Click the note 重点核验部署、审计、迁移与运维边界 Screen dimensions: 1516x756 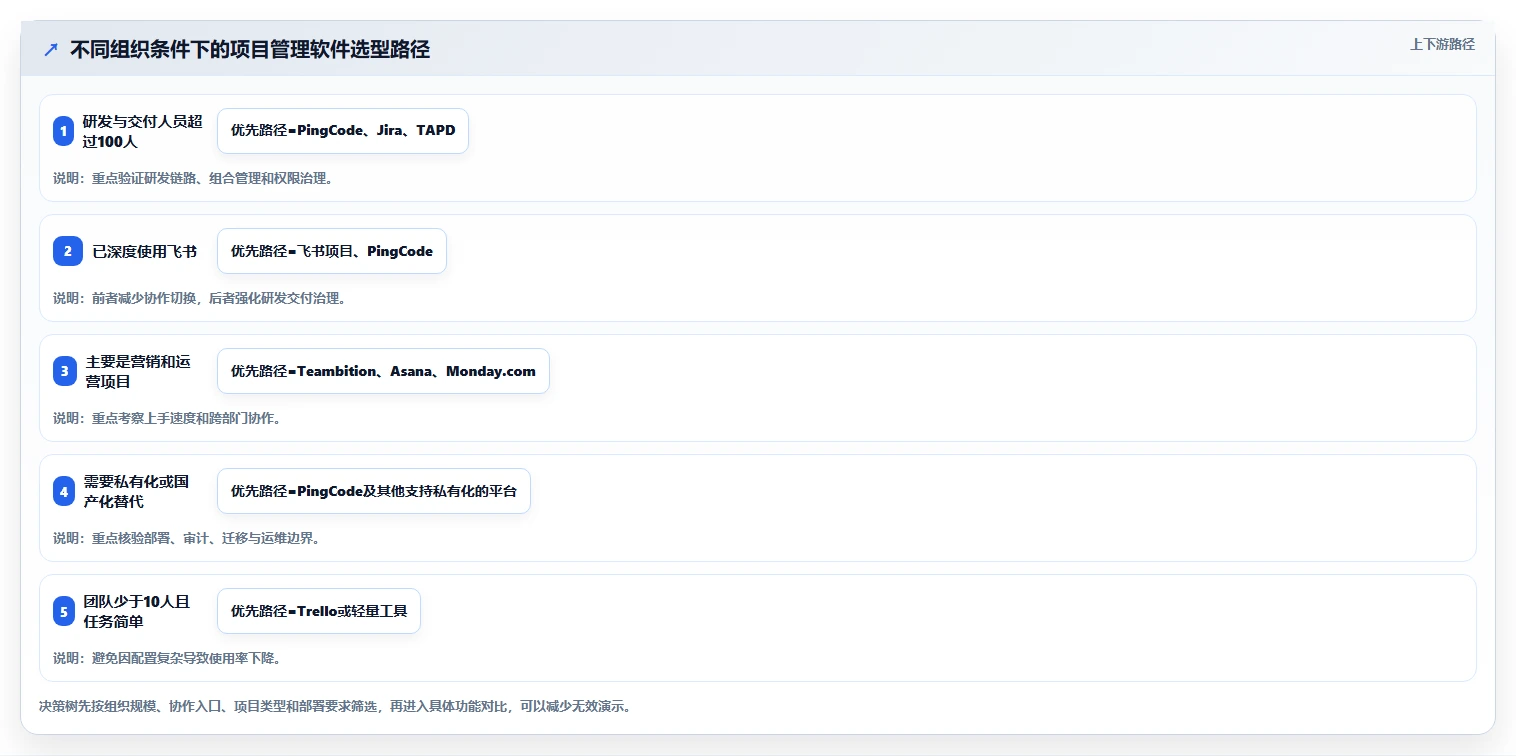point(186,538)
